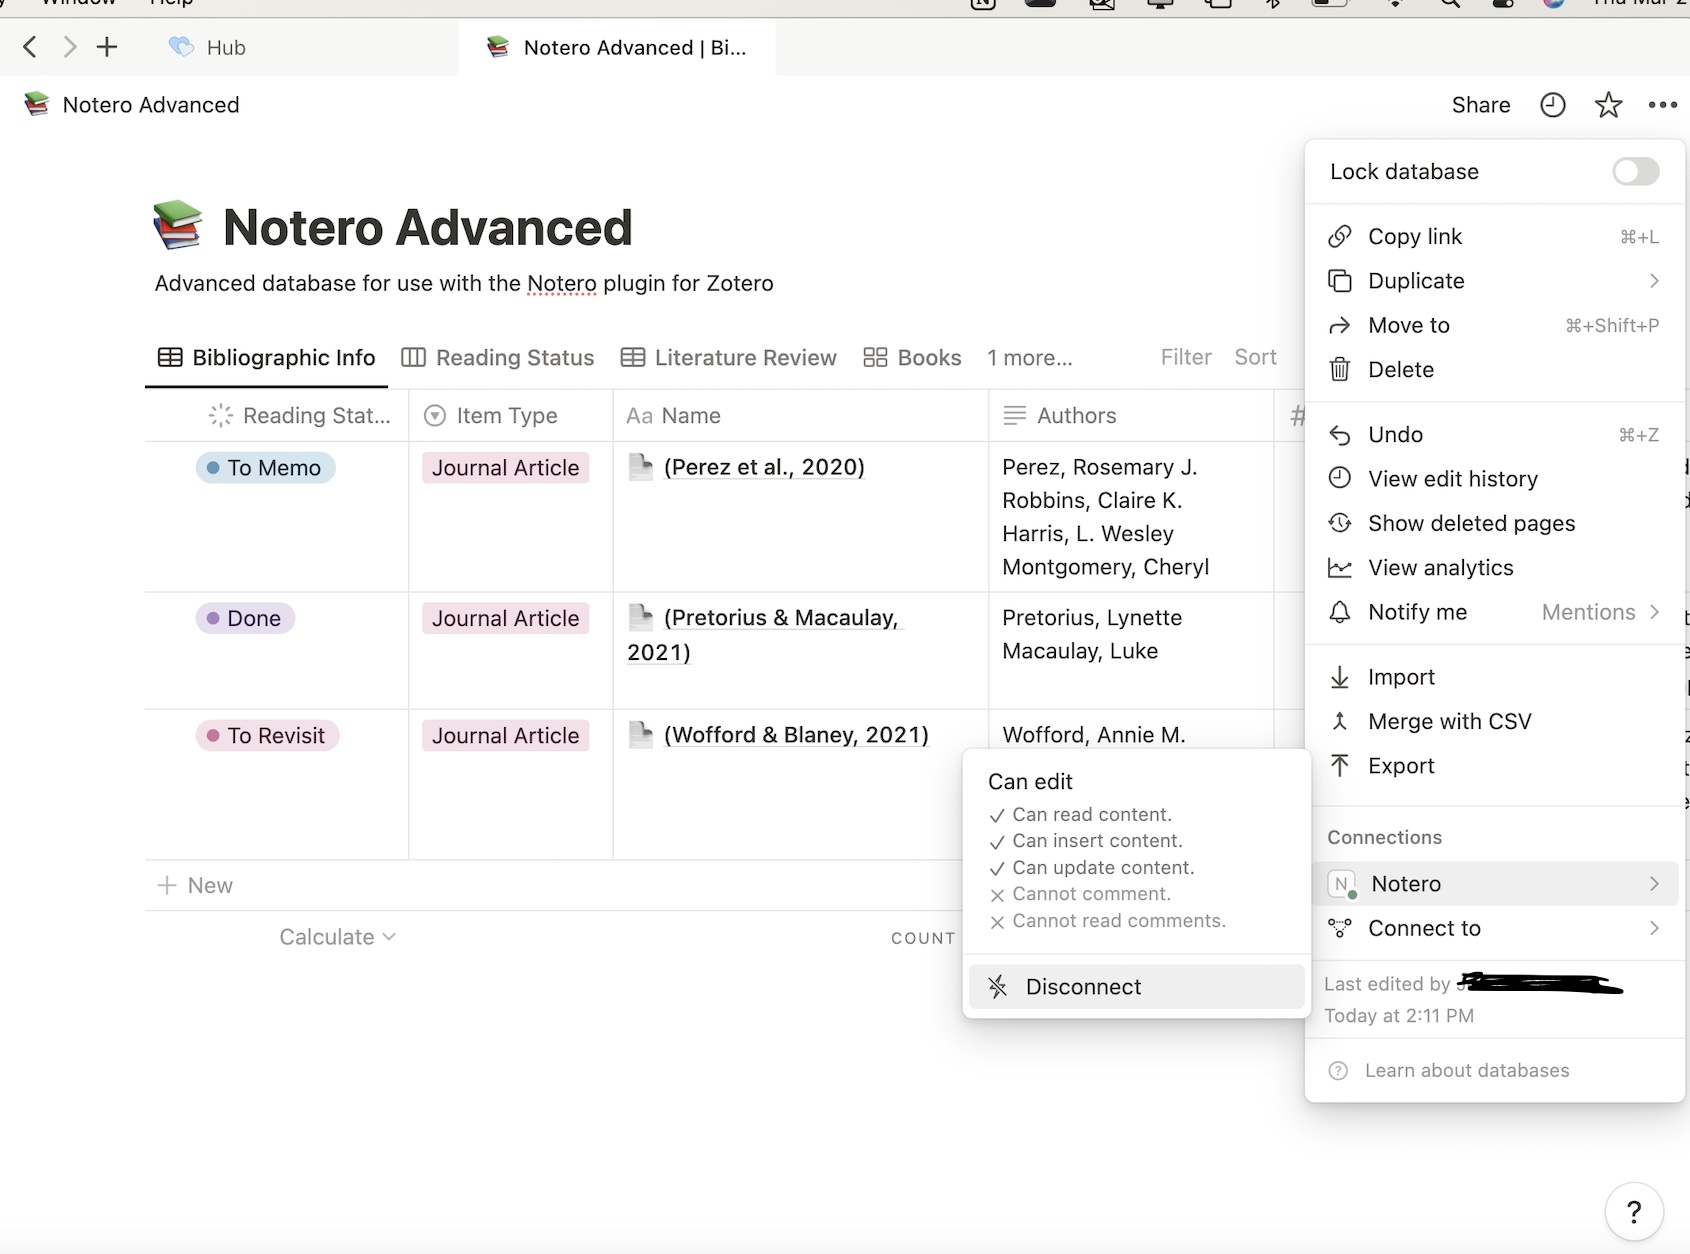Select the To Revisit status tag

267,736
